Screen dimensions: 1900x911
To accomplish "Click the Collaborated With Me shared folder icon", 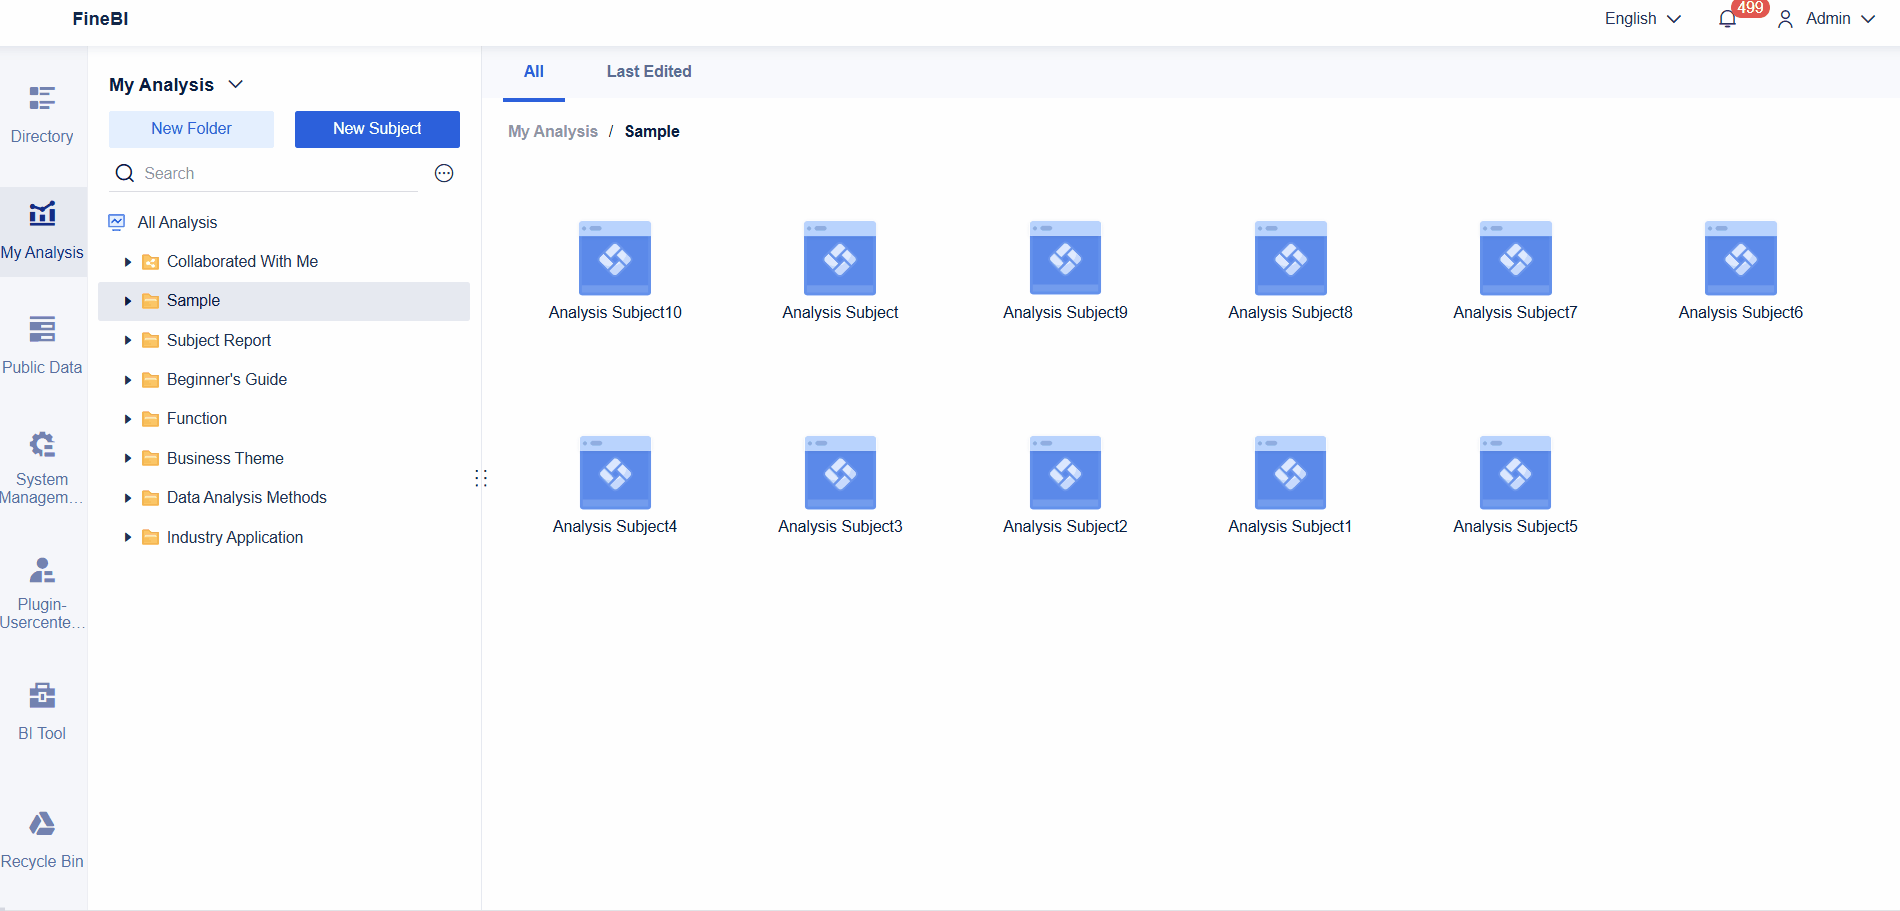I will 151,262.
